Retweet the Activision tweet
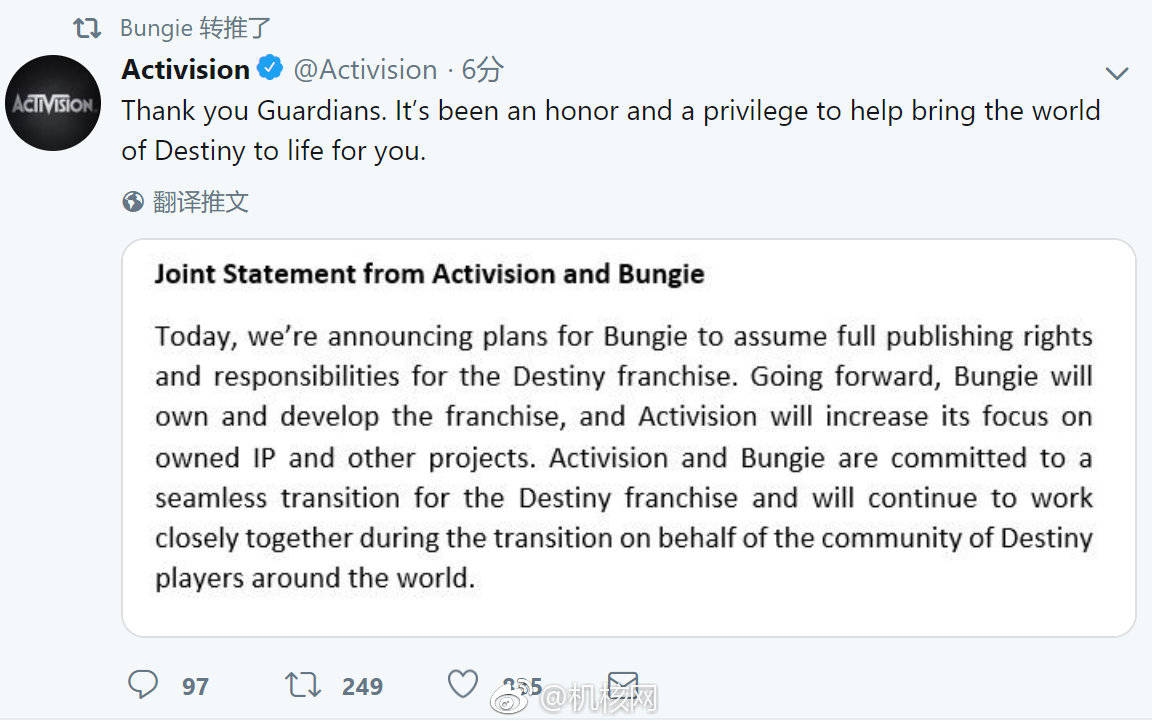This screenshot has width=1152, height=727. [x=303, y=684]
